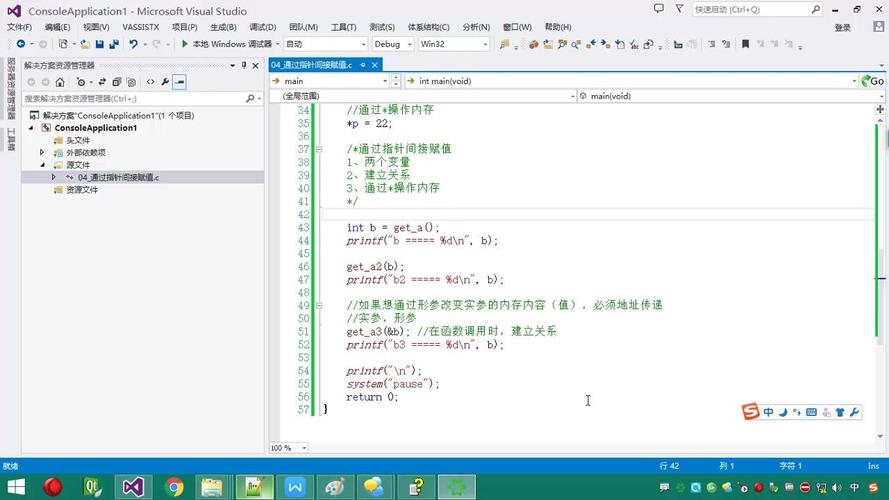Collapse the comment block at line 37
889x500 pixels.
[x=319, y=149]
